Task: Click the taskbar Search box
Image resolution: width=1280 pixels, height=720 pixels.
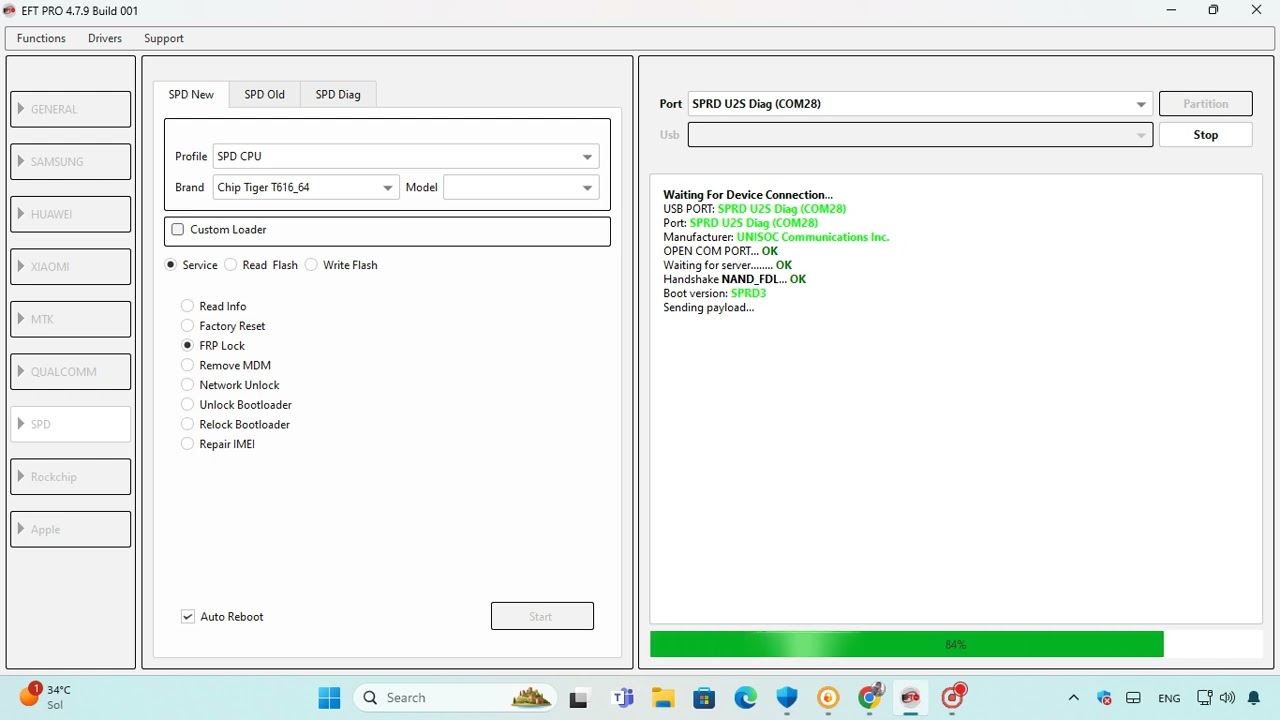Action: point(456,698)
